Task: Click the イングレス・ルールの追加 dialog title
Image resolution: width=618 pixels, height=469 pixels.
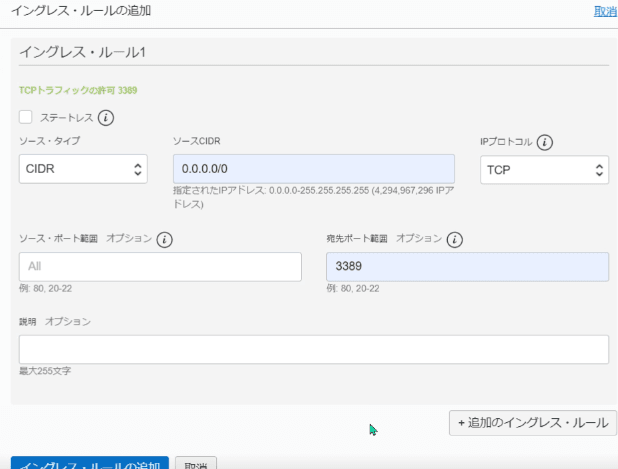Action: 80,10
